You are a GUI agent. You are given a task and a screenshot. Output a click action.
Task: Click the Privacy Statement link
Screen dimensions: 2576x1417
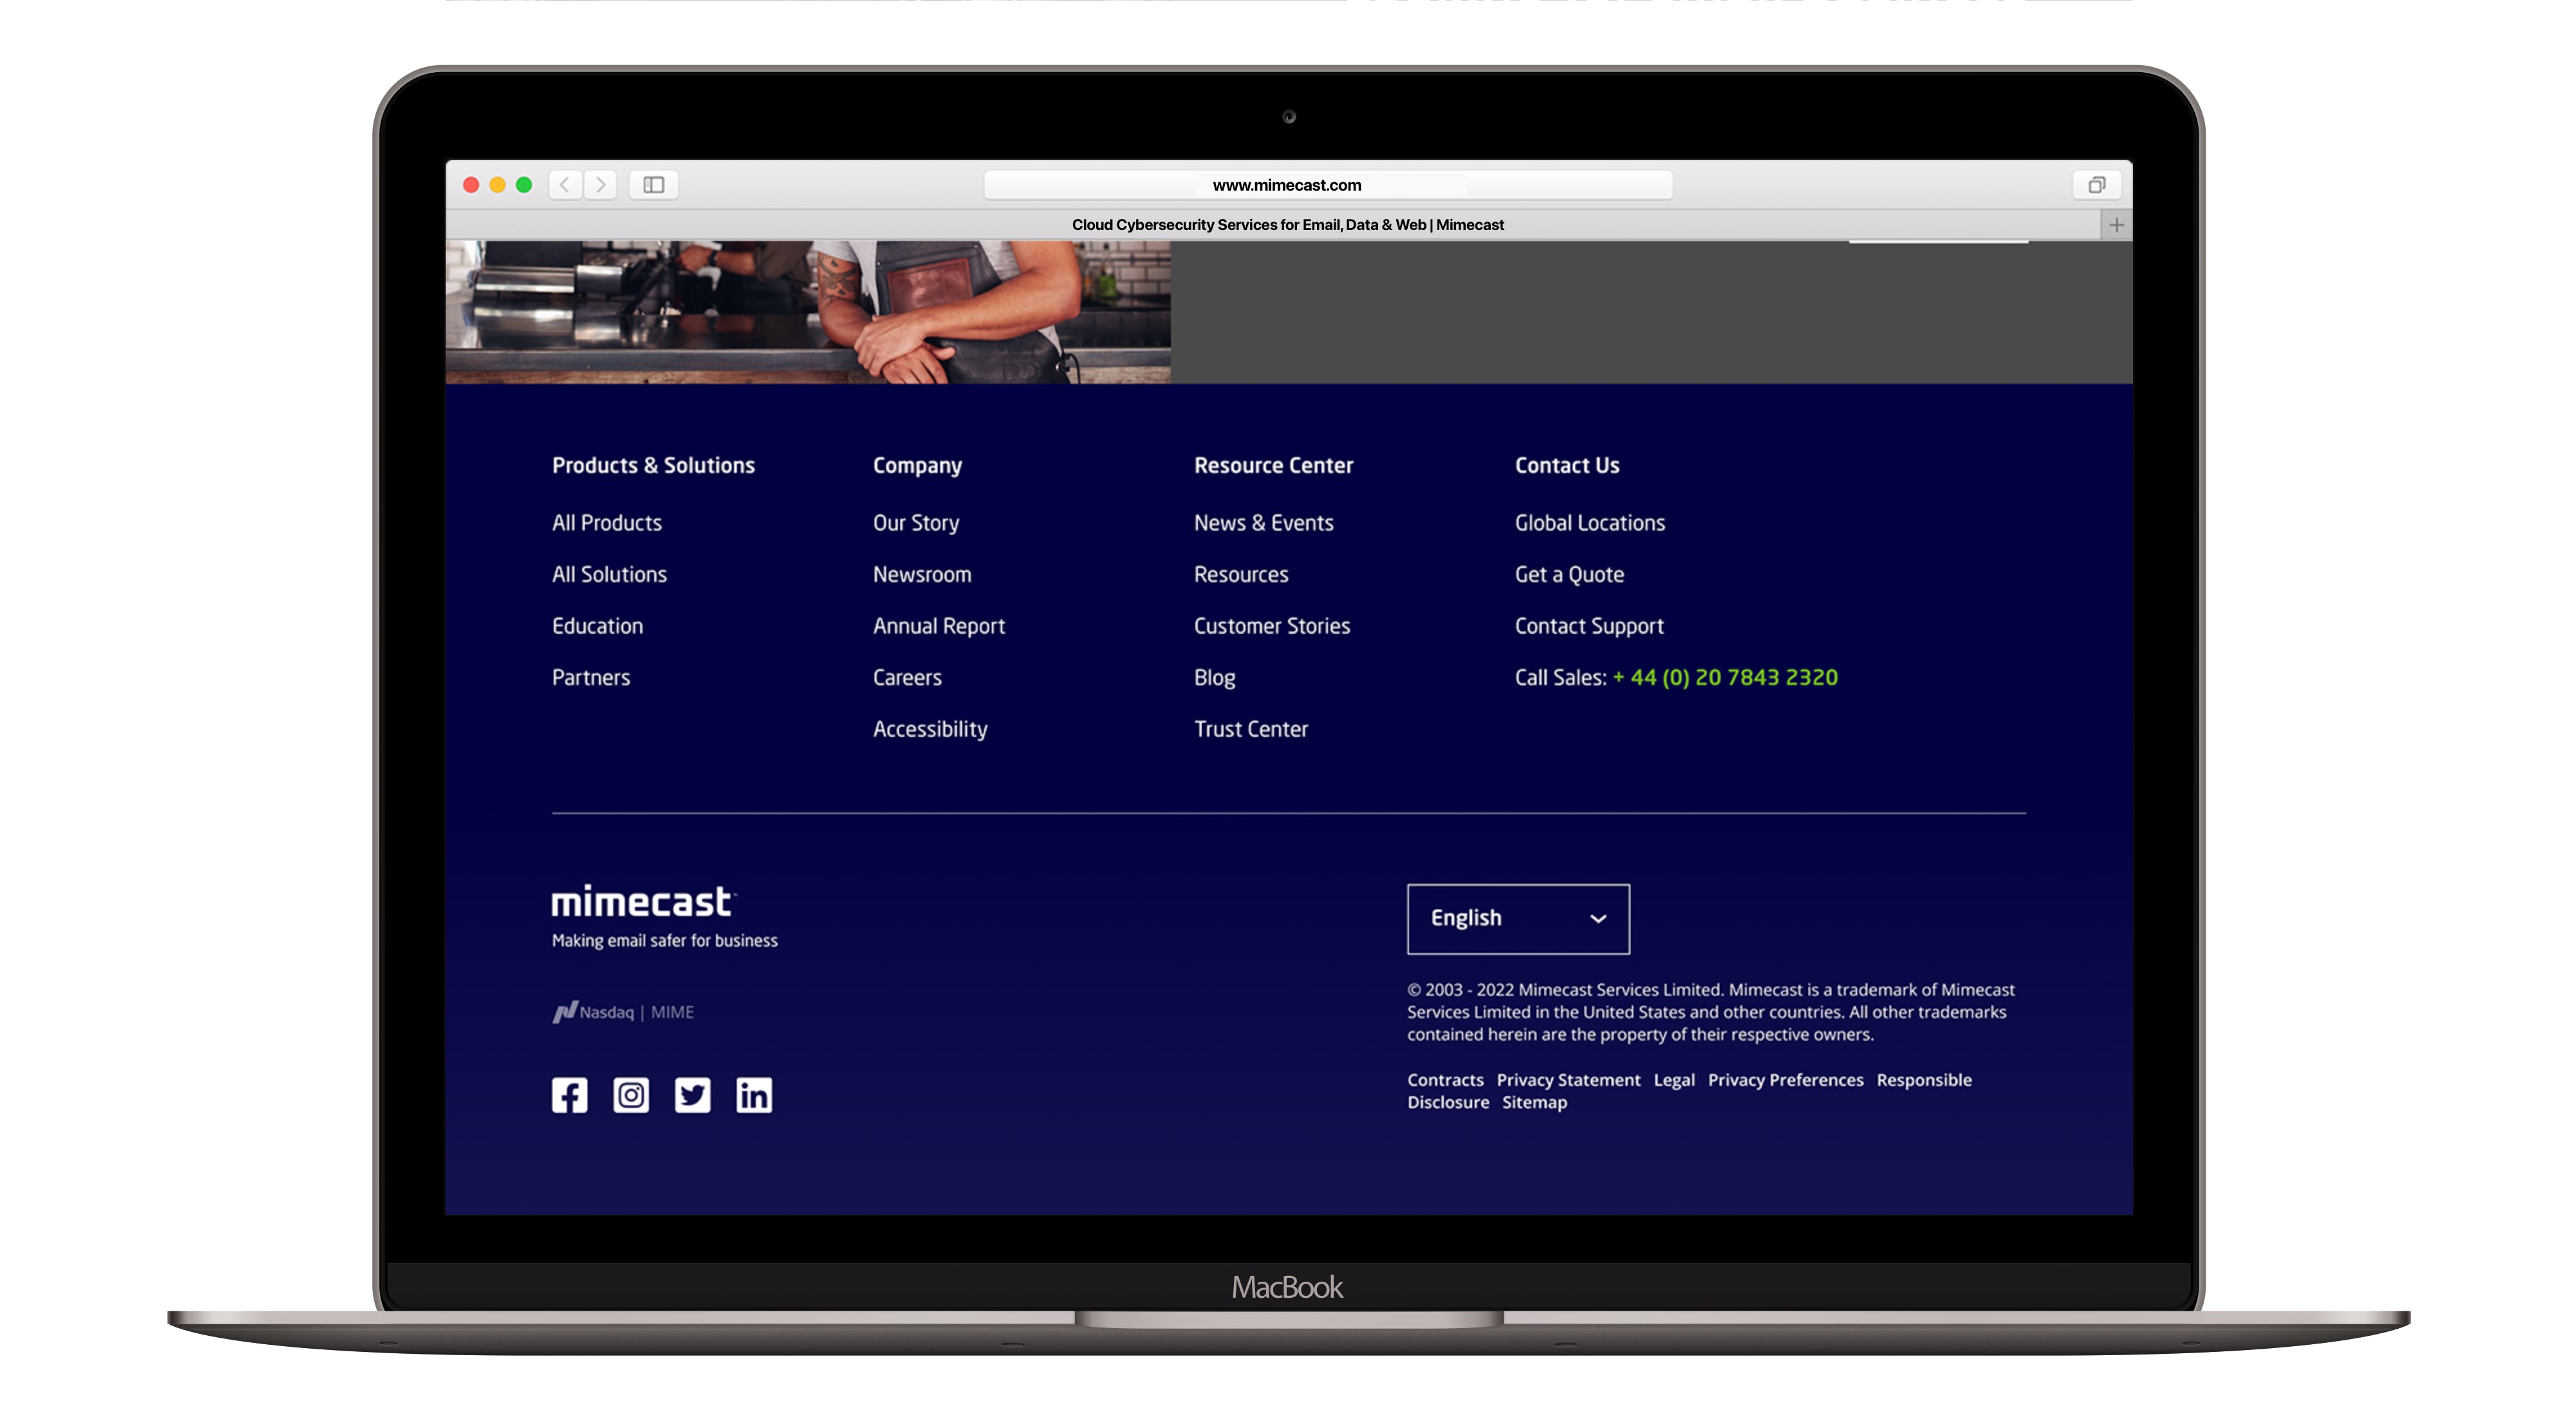pos(1568,1078)
